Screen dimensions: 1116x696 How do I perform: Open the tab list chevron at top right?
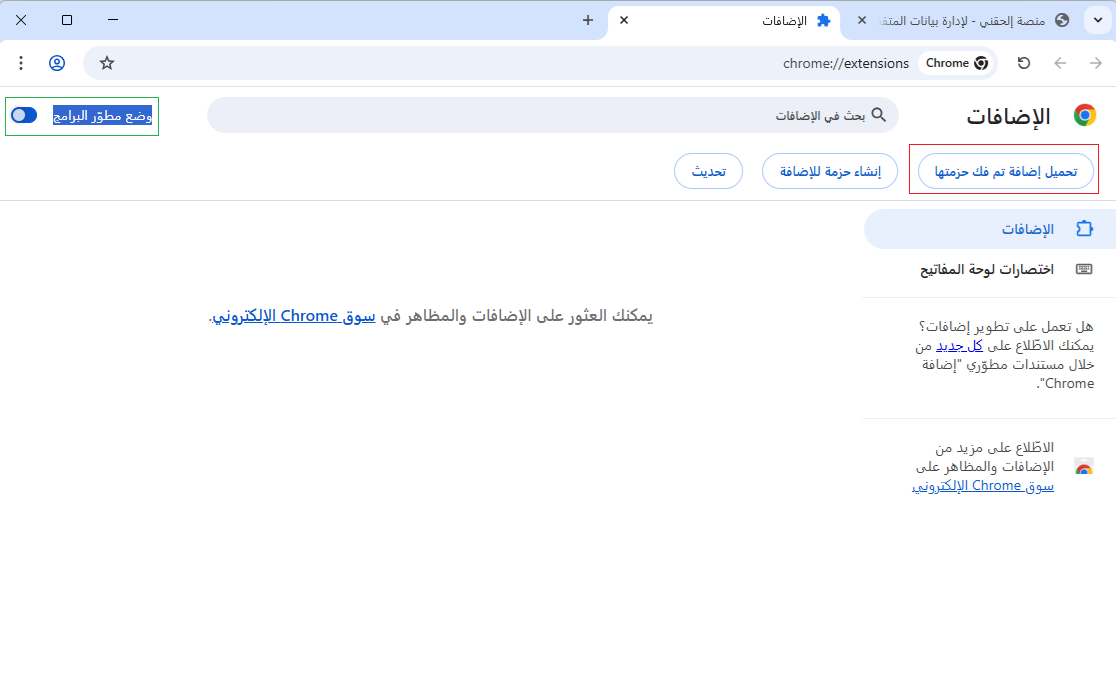coord(1098,20)
